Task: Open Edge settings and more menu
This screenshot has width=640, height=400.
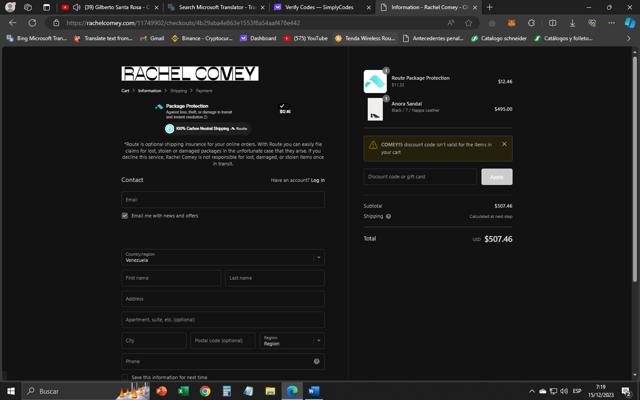Action: (611, 23)
